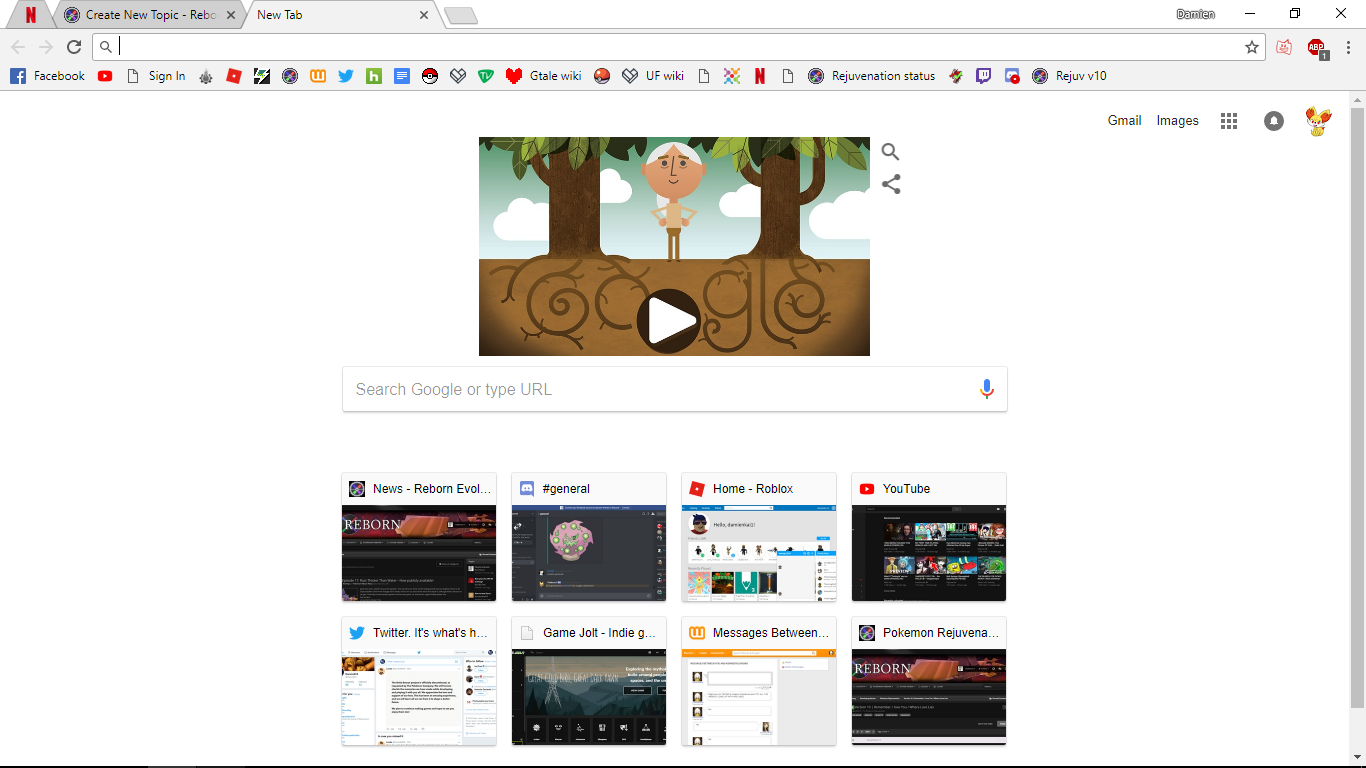
Task: Open the red Roblox bookmark icon
Action: pyautogui.click(x=234, y=76)
